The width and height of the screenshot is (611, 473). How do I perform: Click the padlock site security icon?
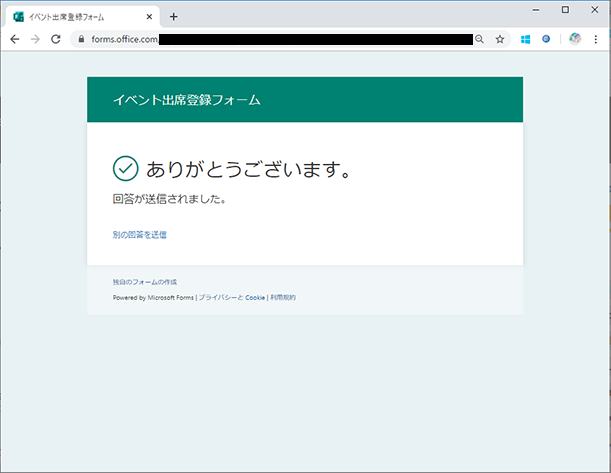(82, 39)
